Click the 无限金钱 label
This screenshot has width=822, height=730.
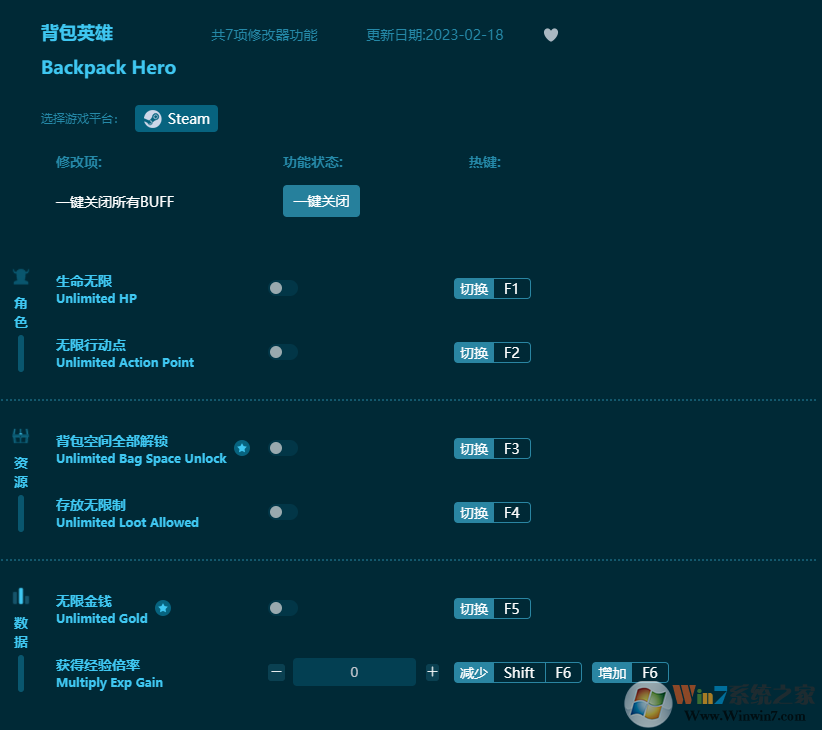(84, 601)
